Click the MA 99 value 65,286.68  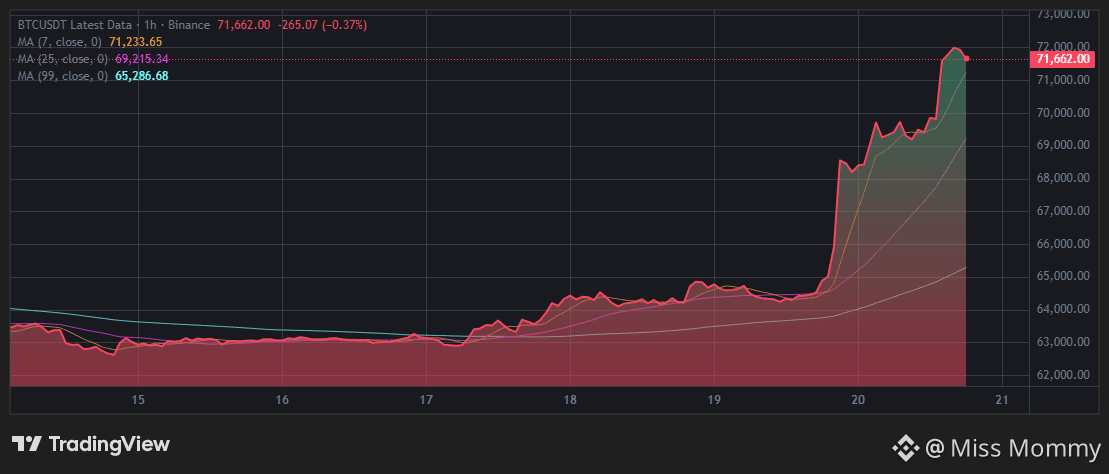(141, 76)
